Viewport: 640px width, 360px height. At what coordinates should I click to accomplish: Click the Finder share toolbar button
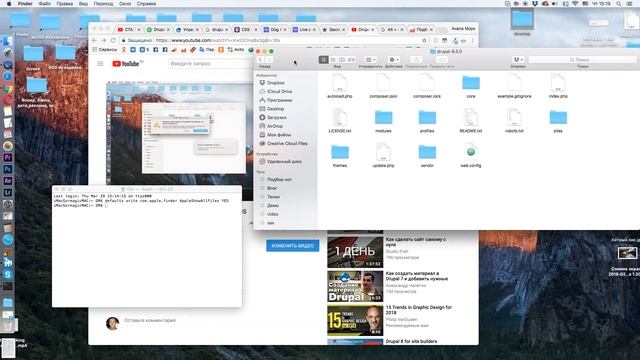[x=416, y=60]
